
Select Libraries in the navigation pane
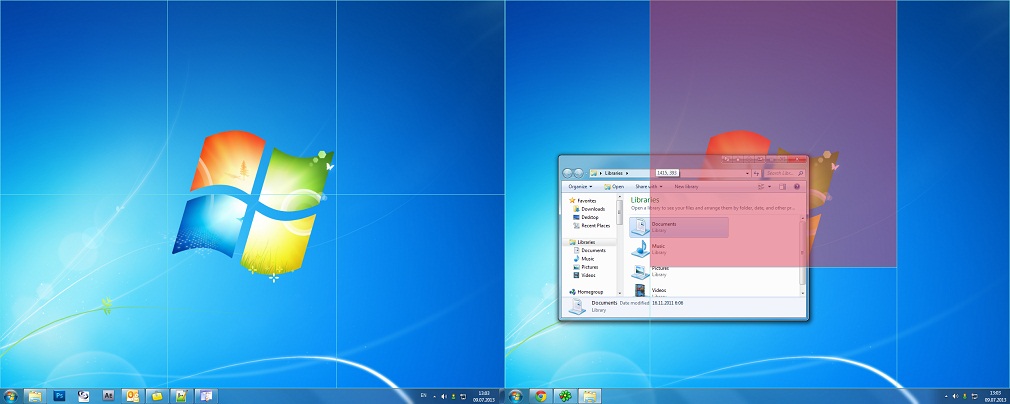(x=581, y=242)
